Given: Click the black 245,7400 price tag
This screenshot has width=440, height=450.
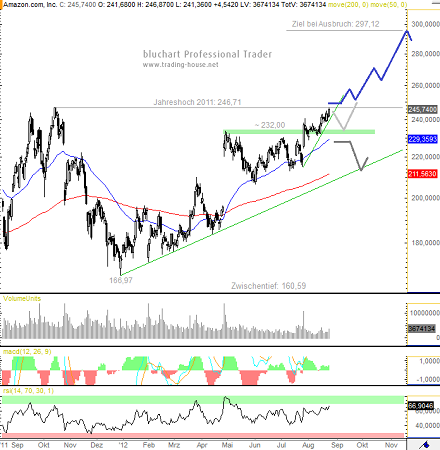Looking at the screenshot, I should [422, 109].
